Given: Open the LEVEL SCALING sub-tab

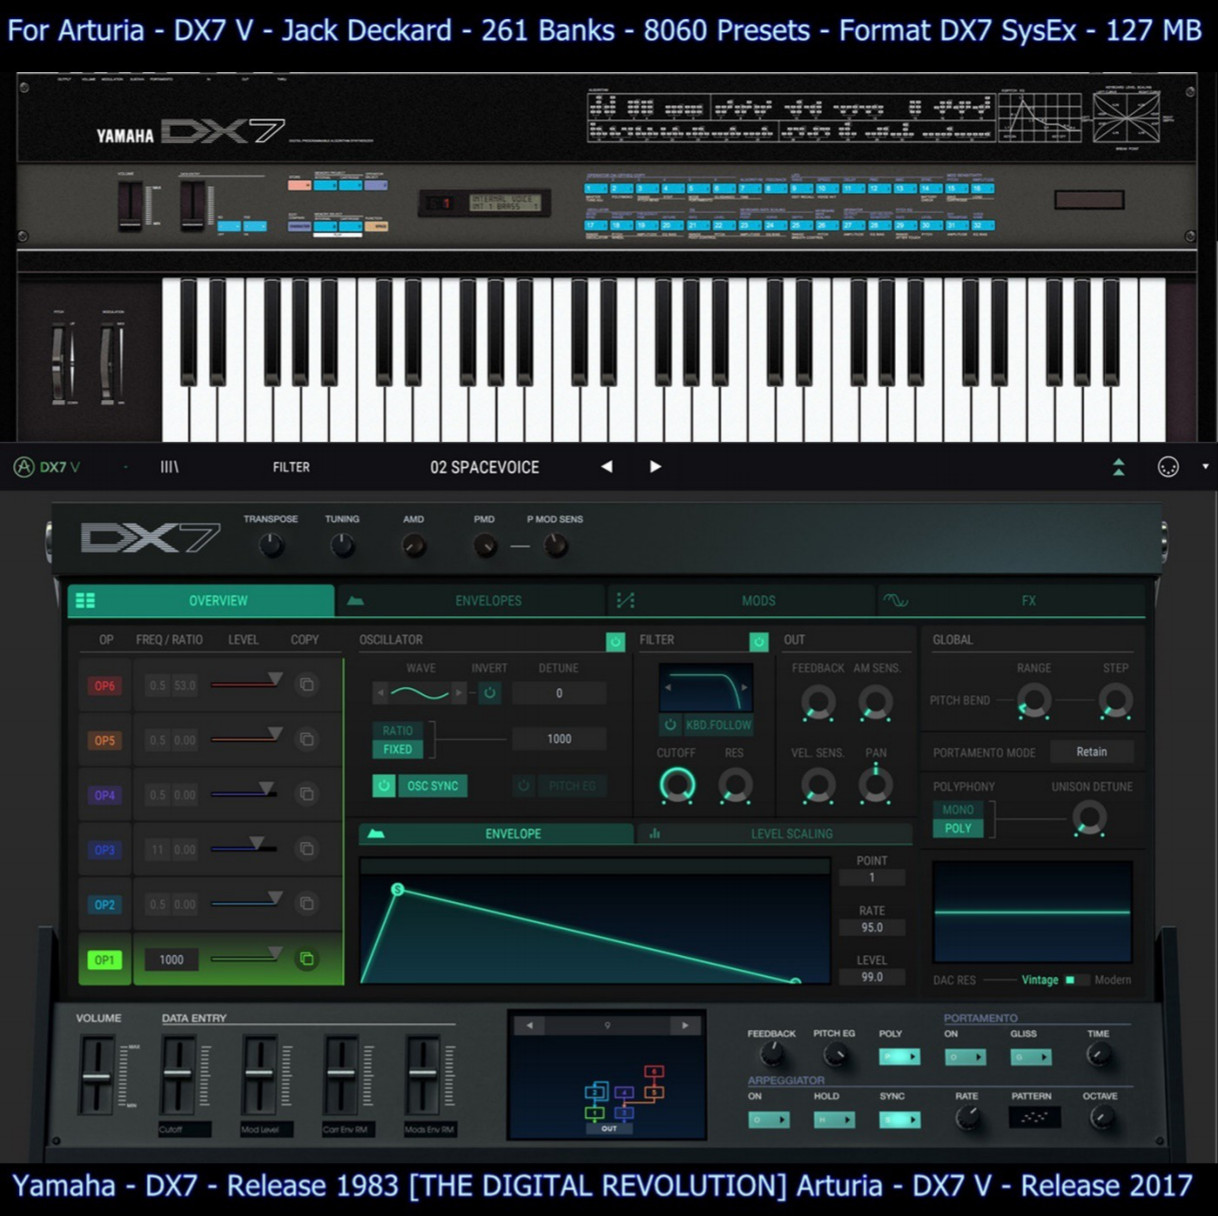Looking at the screenshot, I should tap(775, 833).
